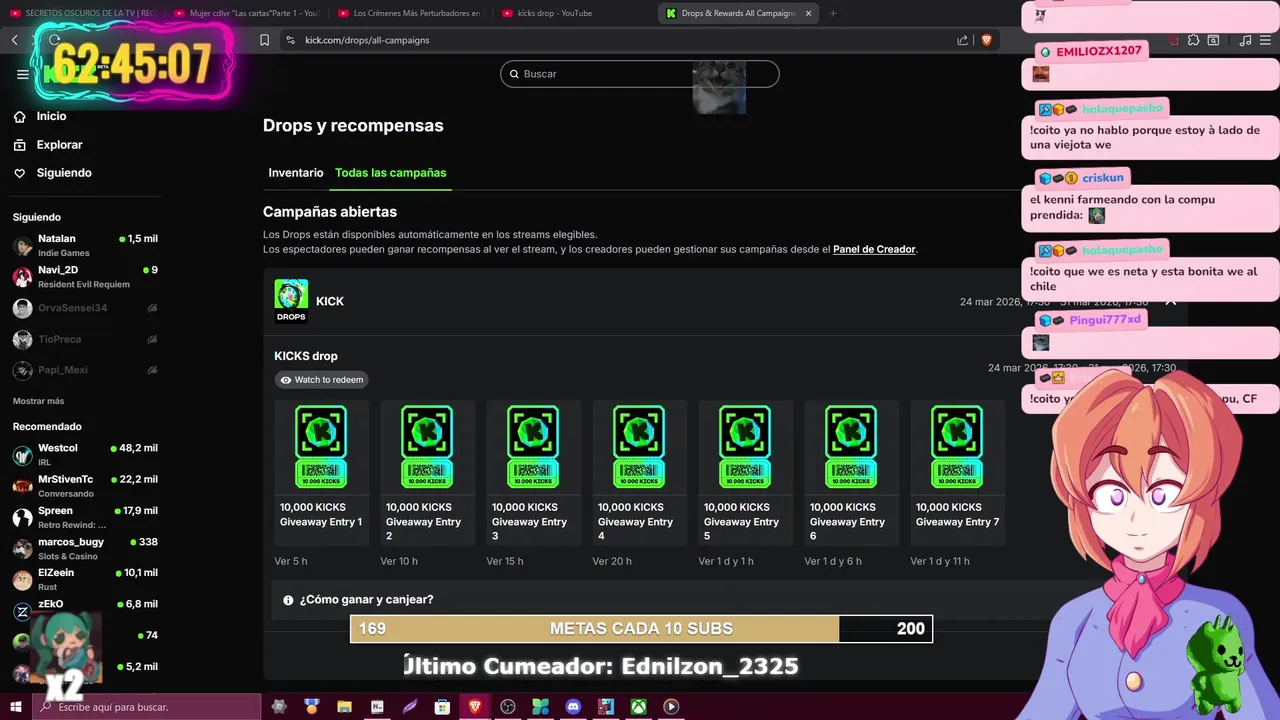The width and height of the screenshot is (1280, 720).
Task: Select Giveaway Entry 2 drop image
Action: [427, 446]
